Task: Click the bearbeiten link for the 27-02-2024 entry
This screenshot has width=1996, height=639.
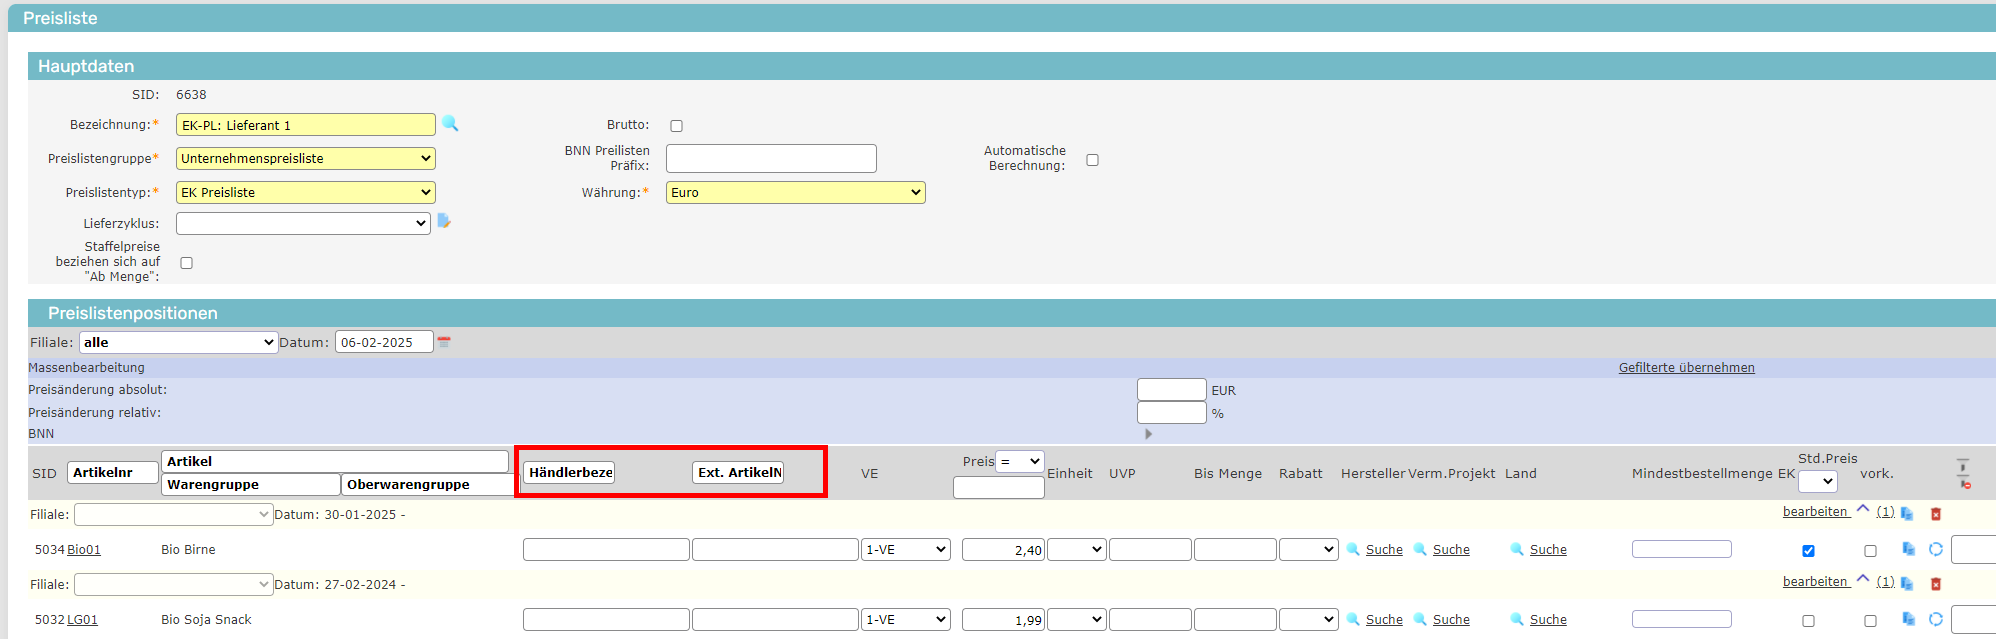Action: tap(1814, 581)
